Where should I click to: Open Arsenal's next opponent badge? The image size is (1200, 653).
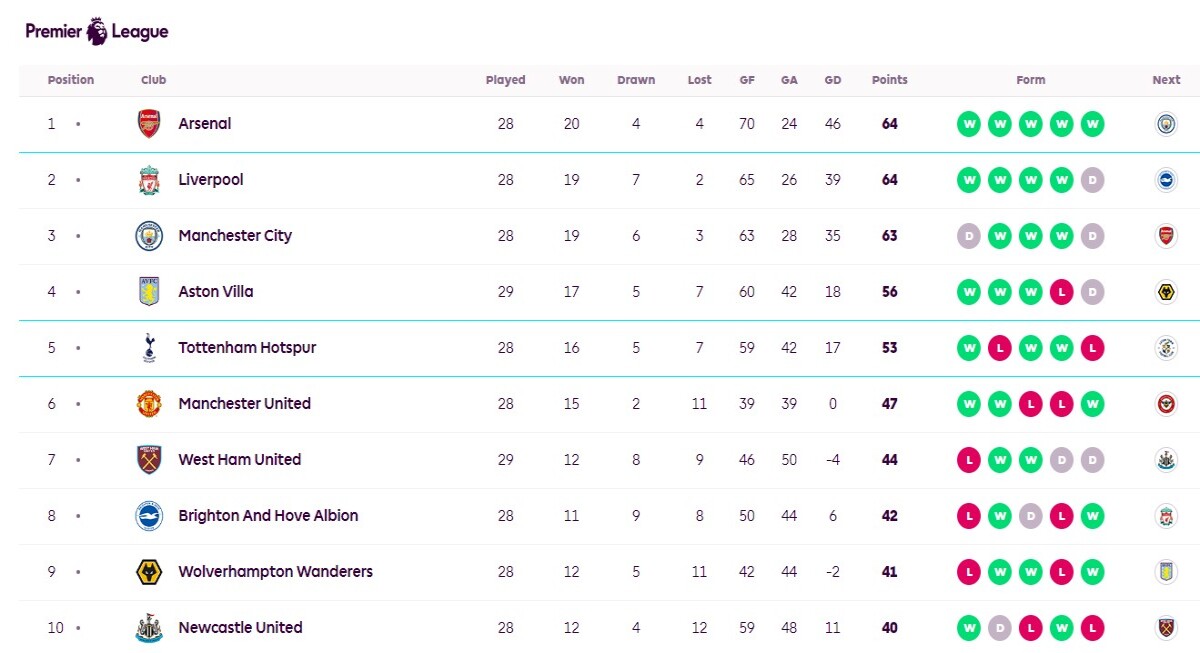pyautogui.click(x=1166, y=124)
